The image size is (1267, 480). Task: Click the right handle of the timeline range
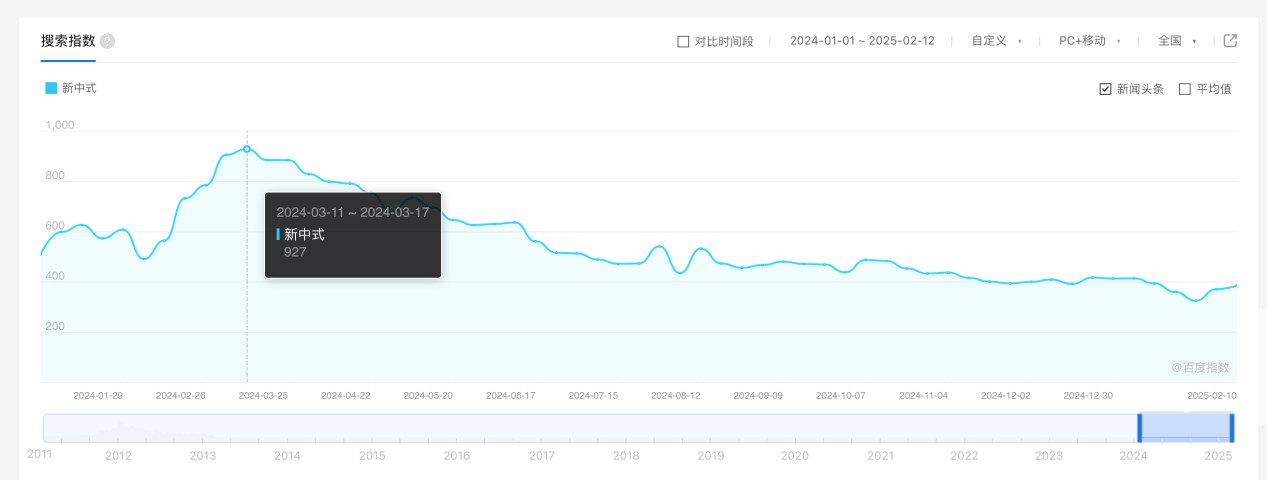pos(1232,428)
